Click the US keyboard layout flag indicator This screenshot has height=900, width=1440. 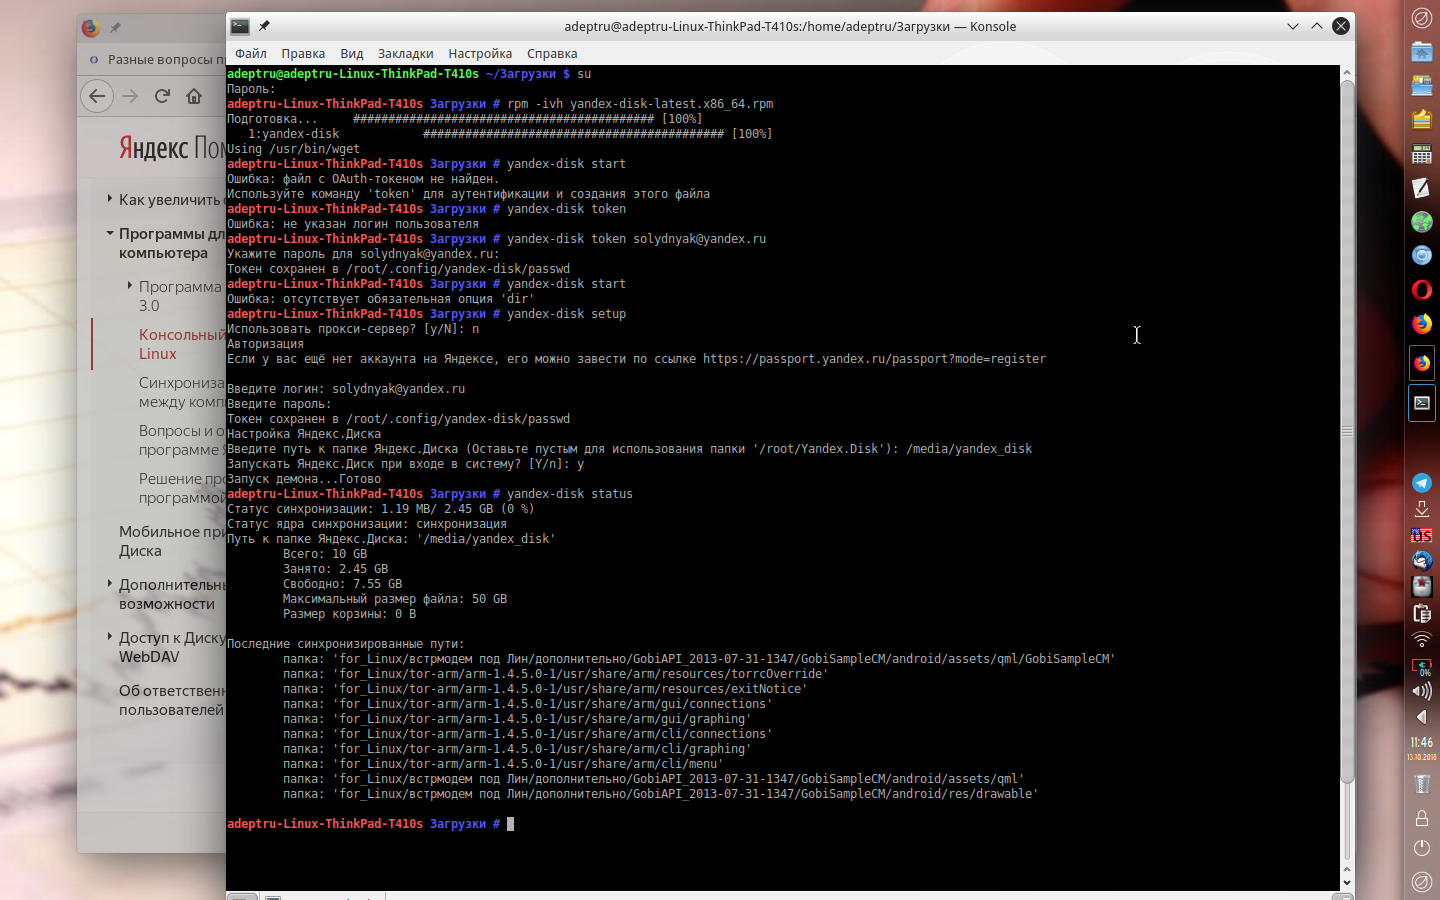click(x=1421, y=535)
